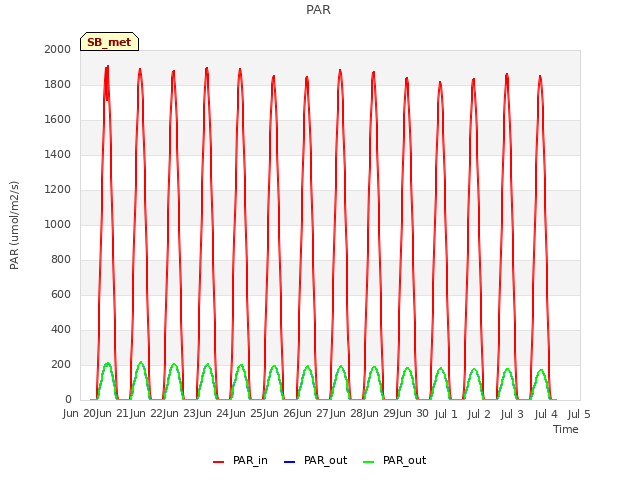Click the 1400 y-axis tick label
Viewport: 640px width, 480px height.
point(58,154)
